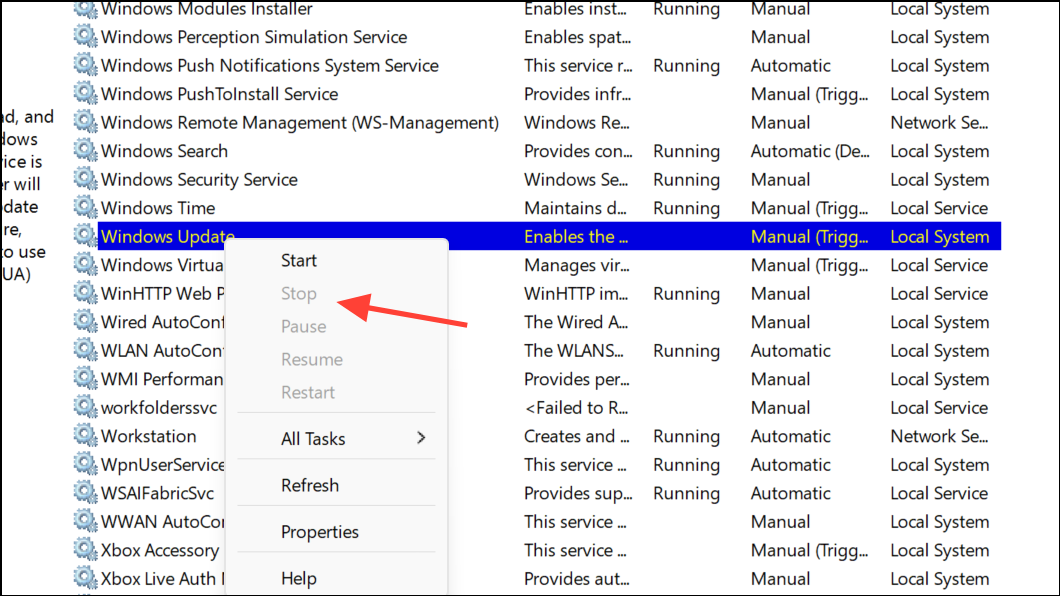This screenshot has height=596, width=1060.
Task: Select the gear icon of Windows Push Notifications System Service
Action: [85, 65]
